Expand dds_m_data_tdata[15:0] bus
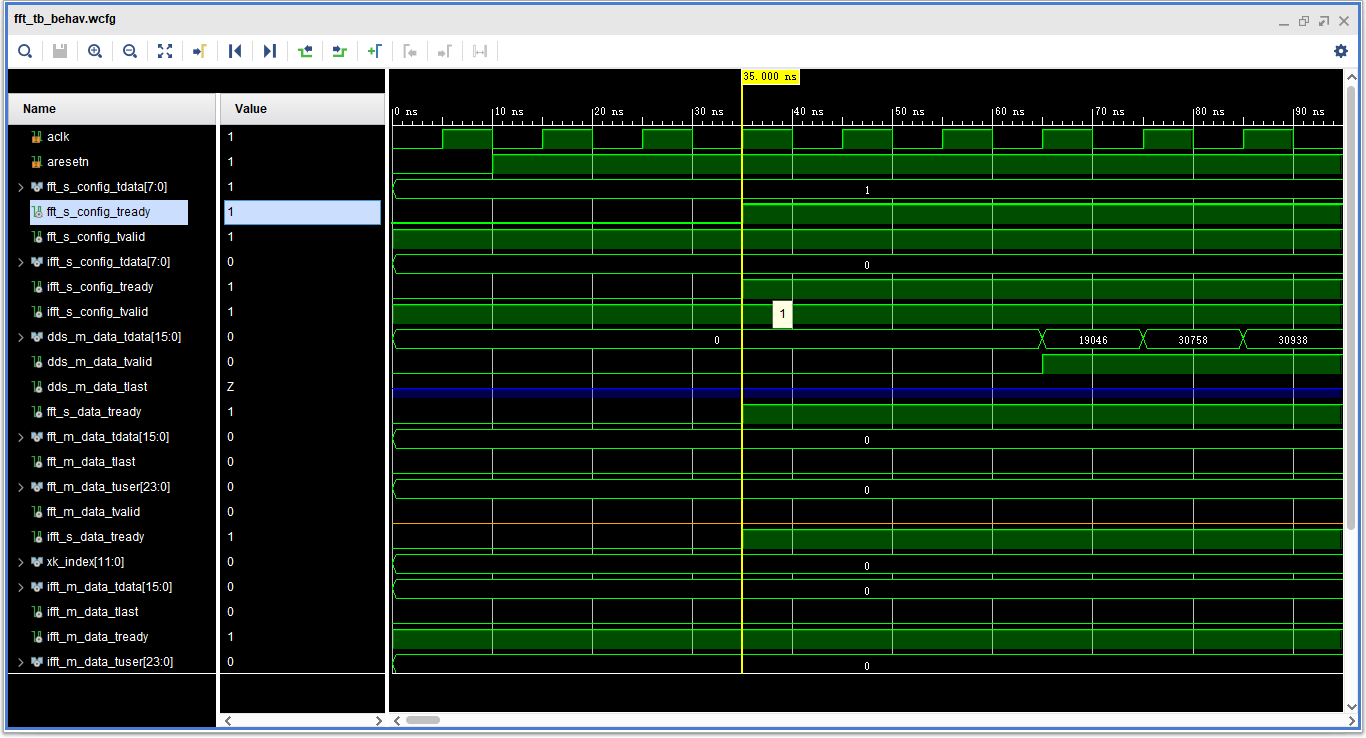Viewport: 1366px width, 738px height. 21,337
